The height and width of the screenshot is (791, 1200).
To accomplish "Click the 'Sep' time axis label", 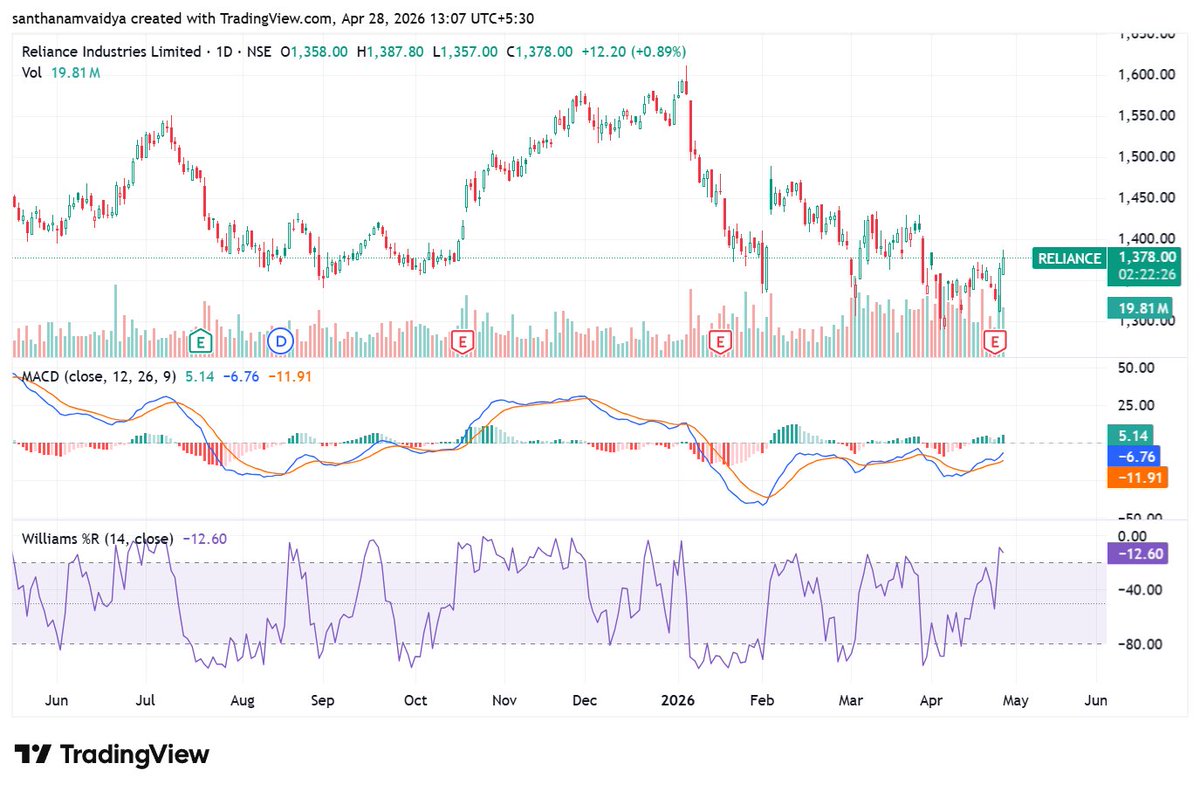I will point(322,700).
